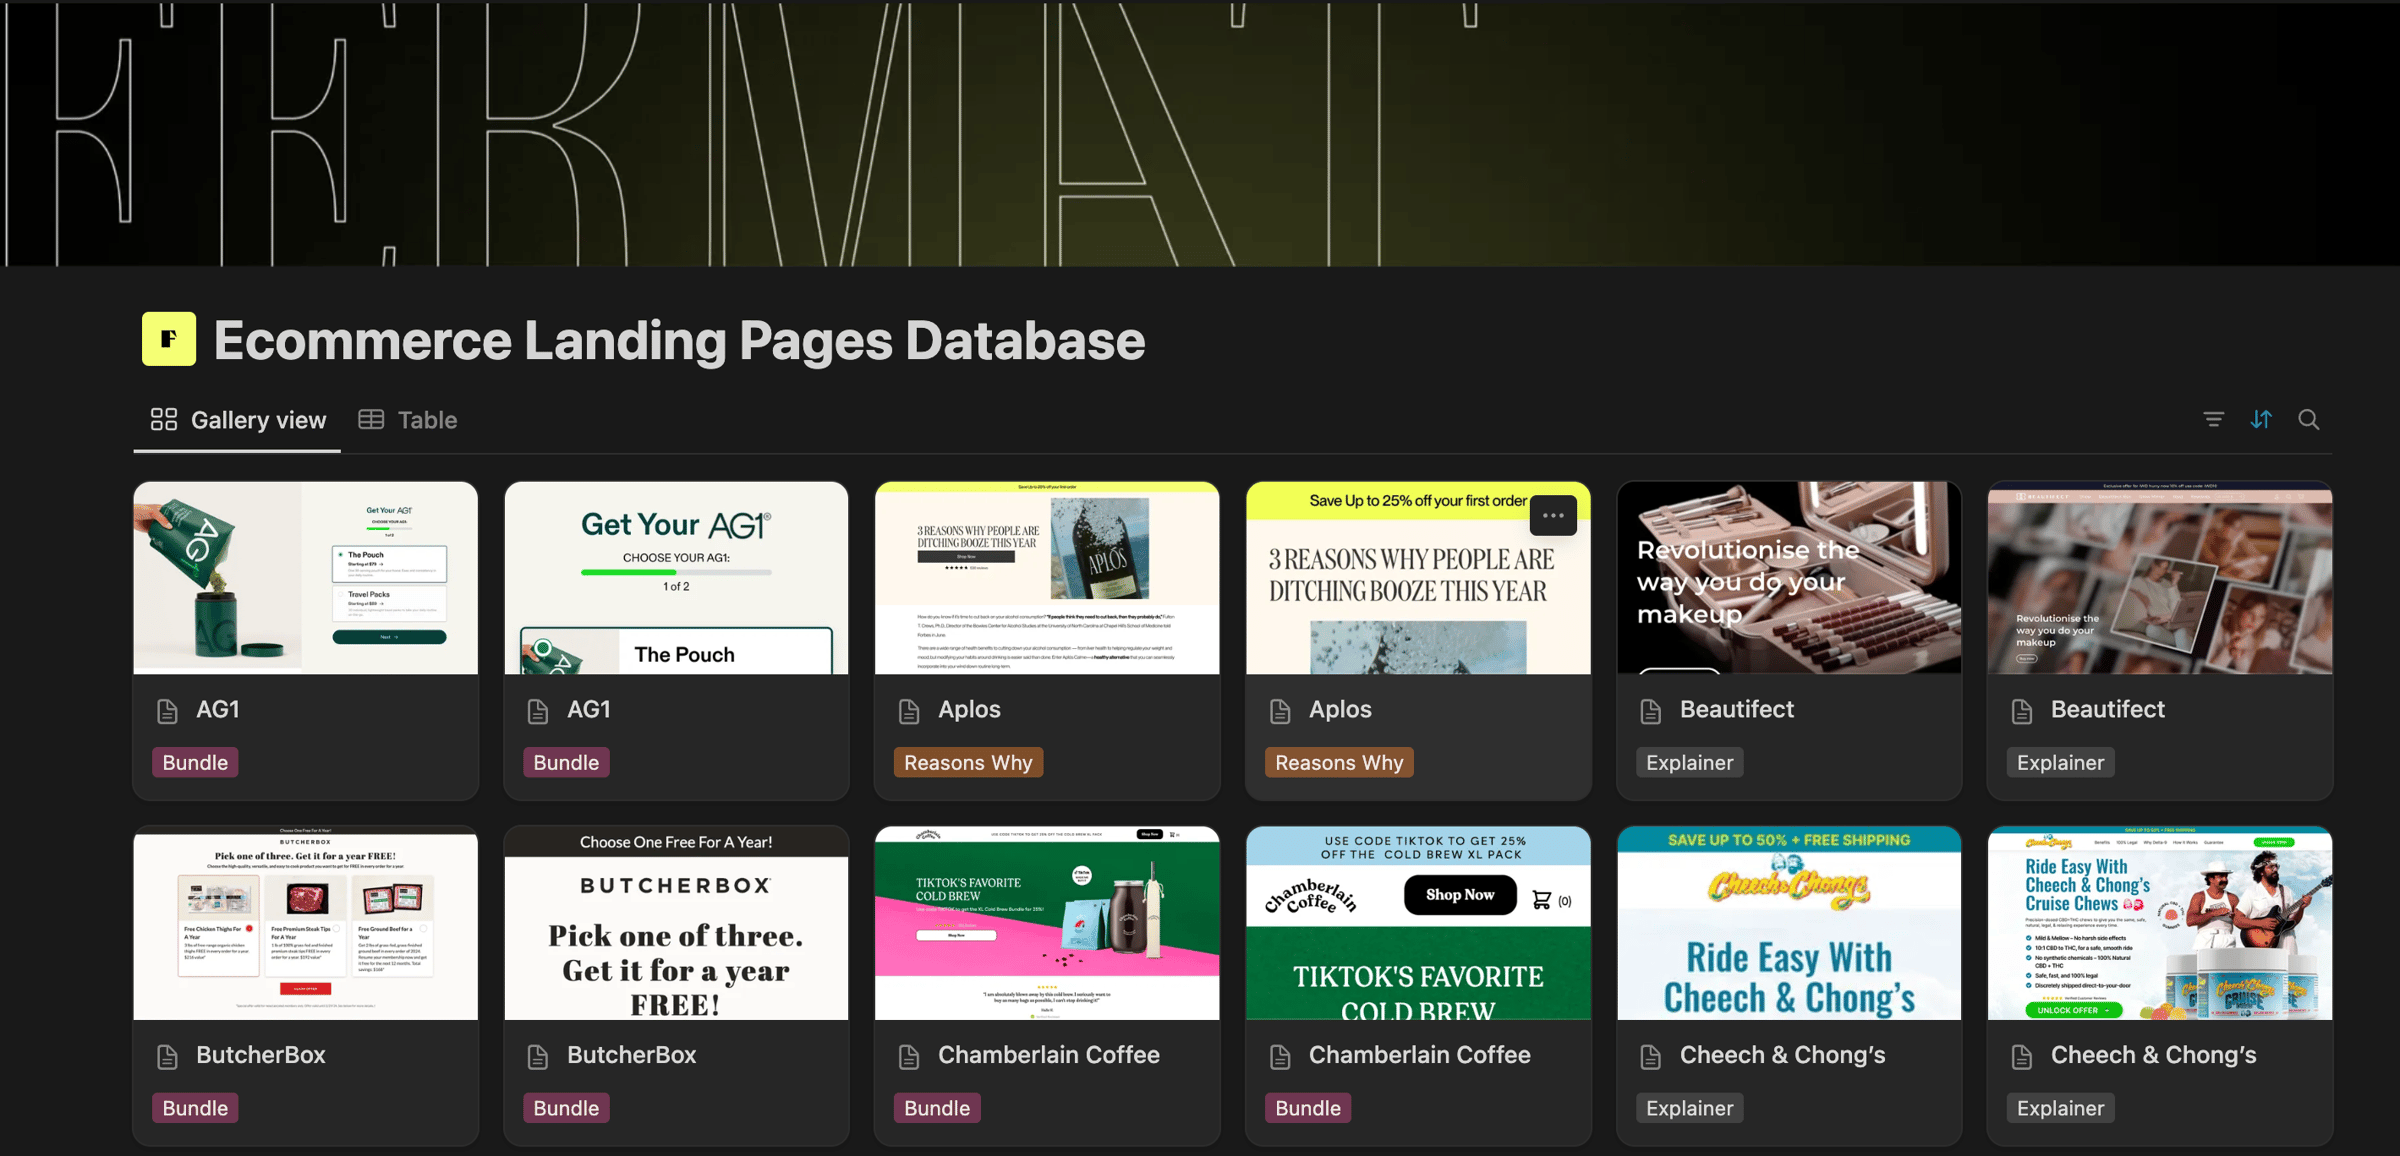
Task: Open ButcherBox thumbnail showing three product boxes
Action: pos(306,923)
